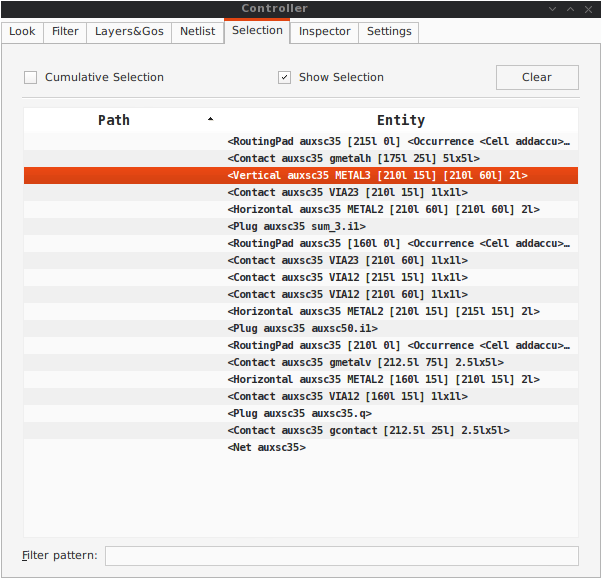
Task: Minimize the Controller window
Action: 552,9
